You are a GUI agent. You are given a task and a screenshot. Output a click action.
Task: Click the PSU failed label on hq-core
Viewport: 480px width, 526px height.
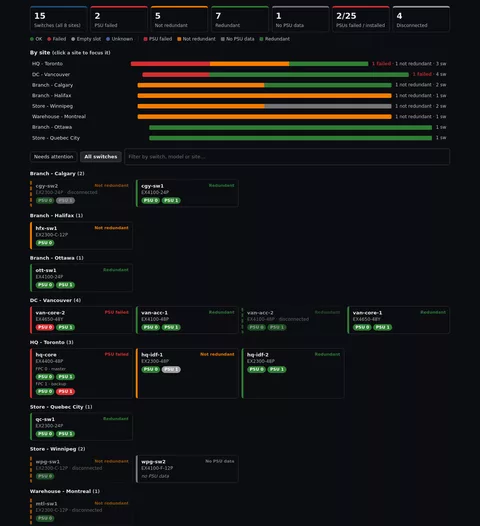(x=116, y=354)
